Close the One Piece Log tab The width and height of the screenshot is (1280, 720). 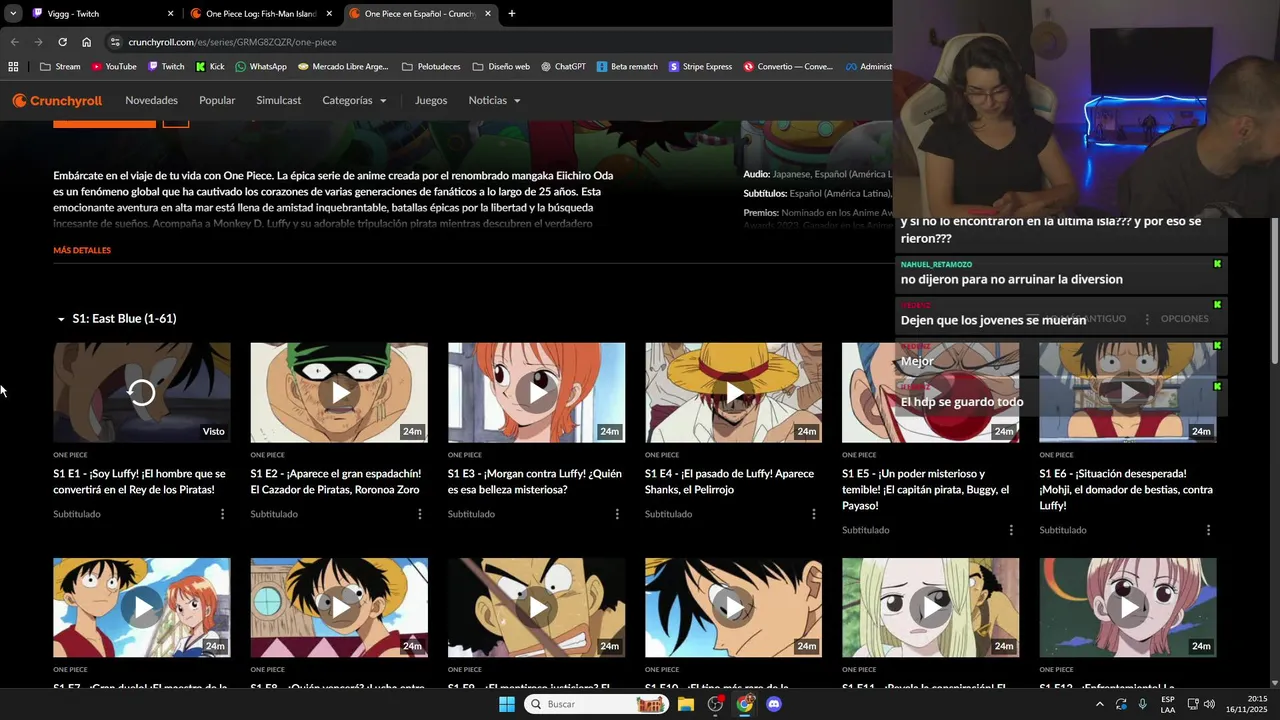point(329,14)
